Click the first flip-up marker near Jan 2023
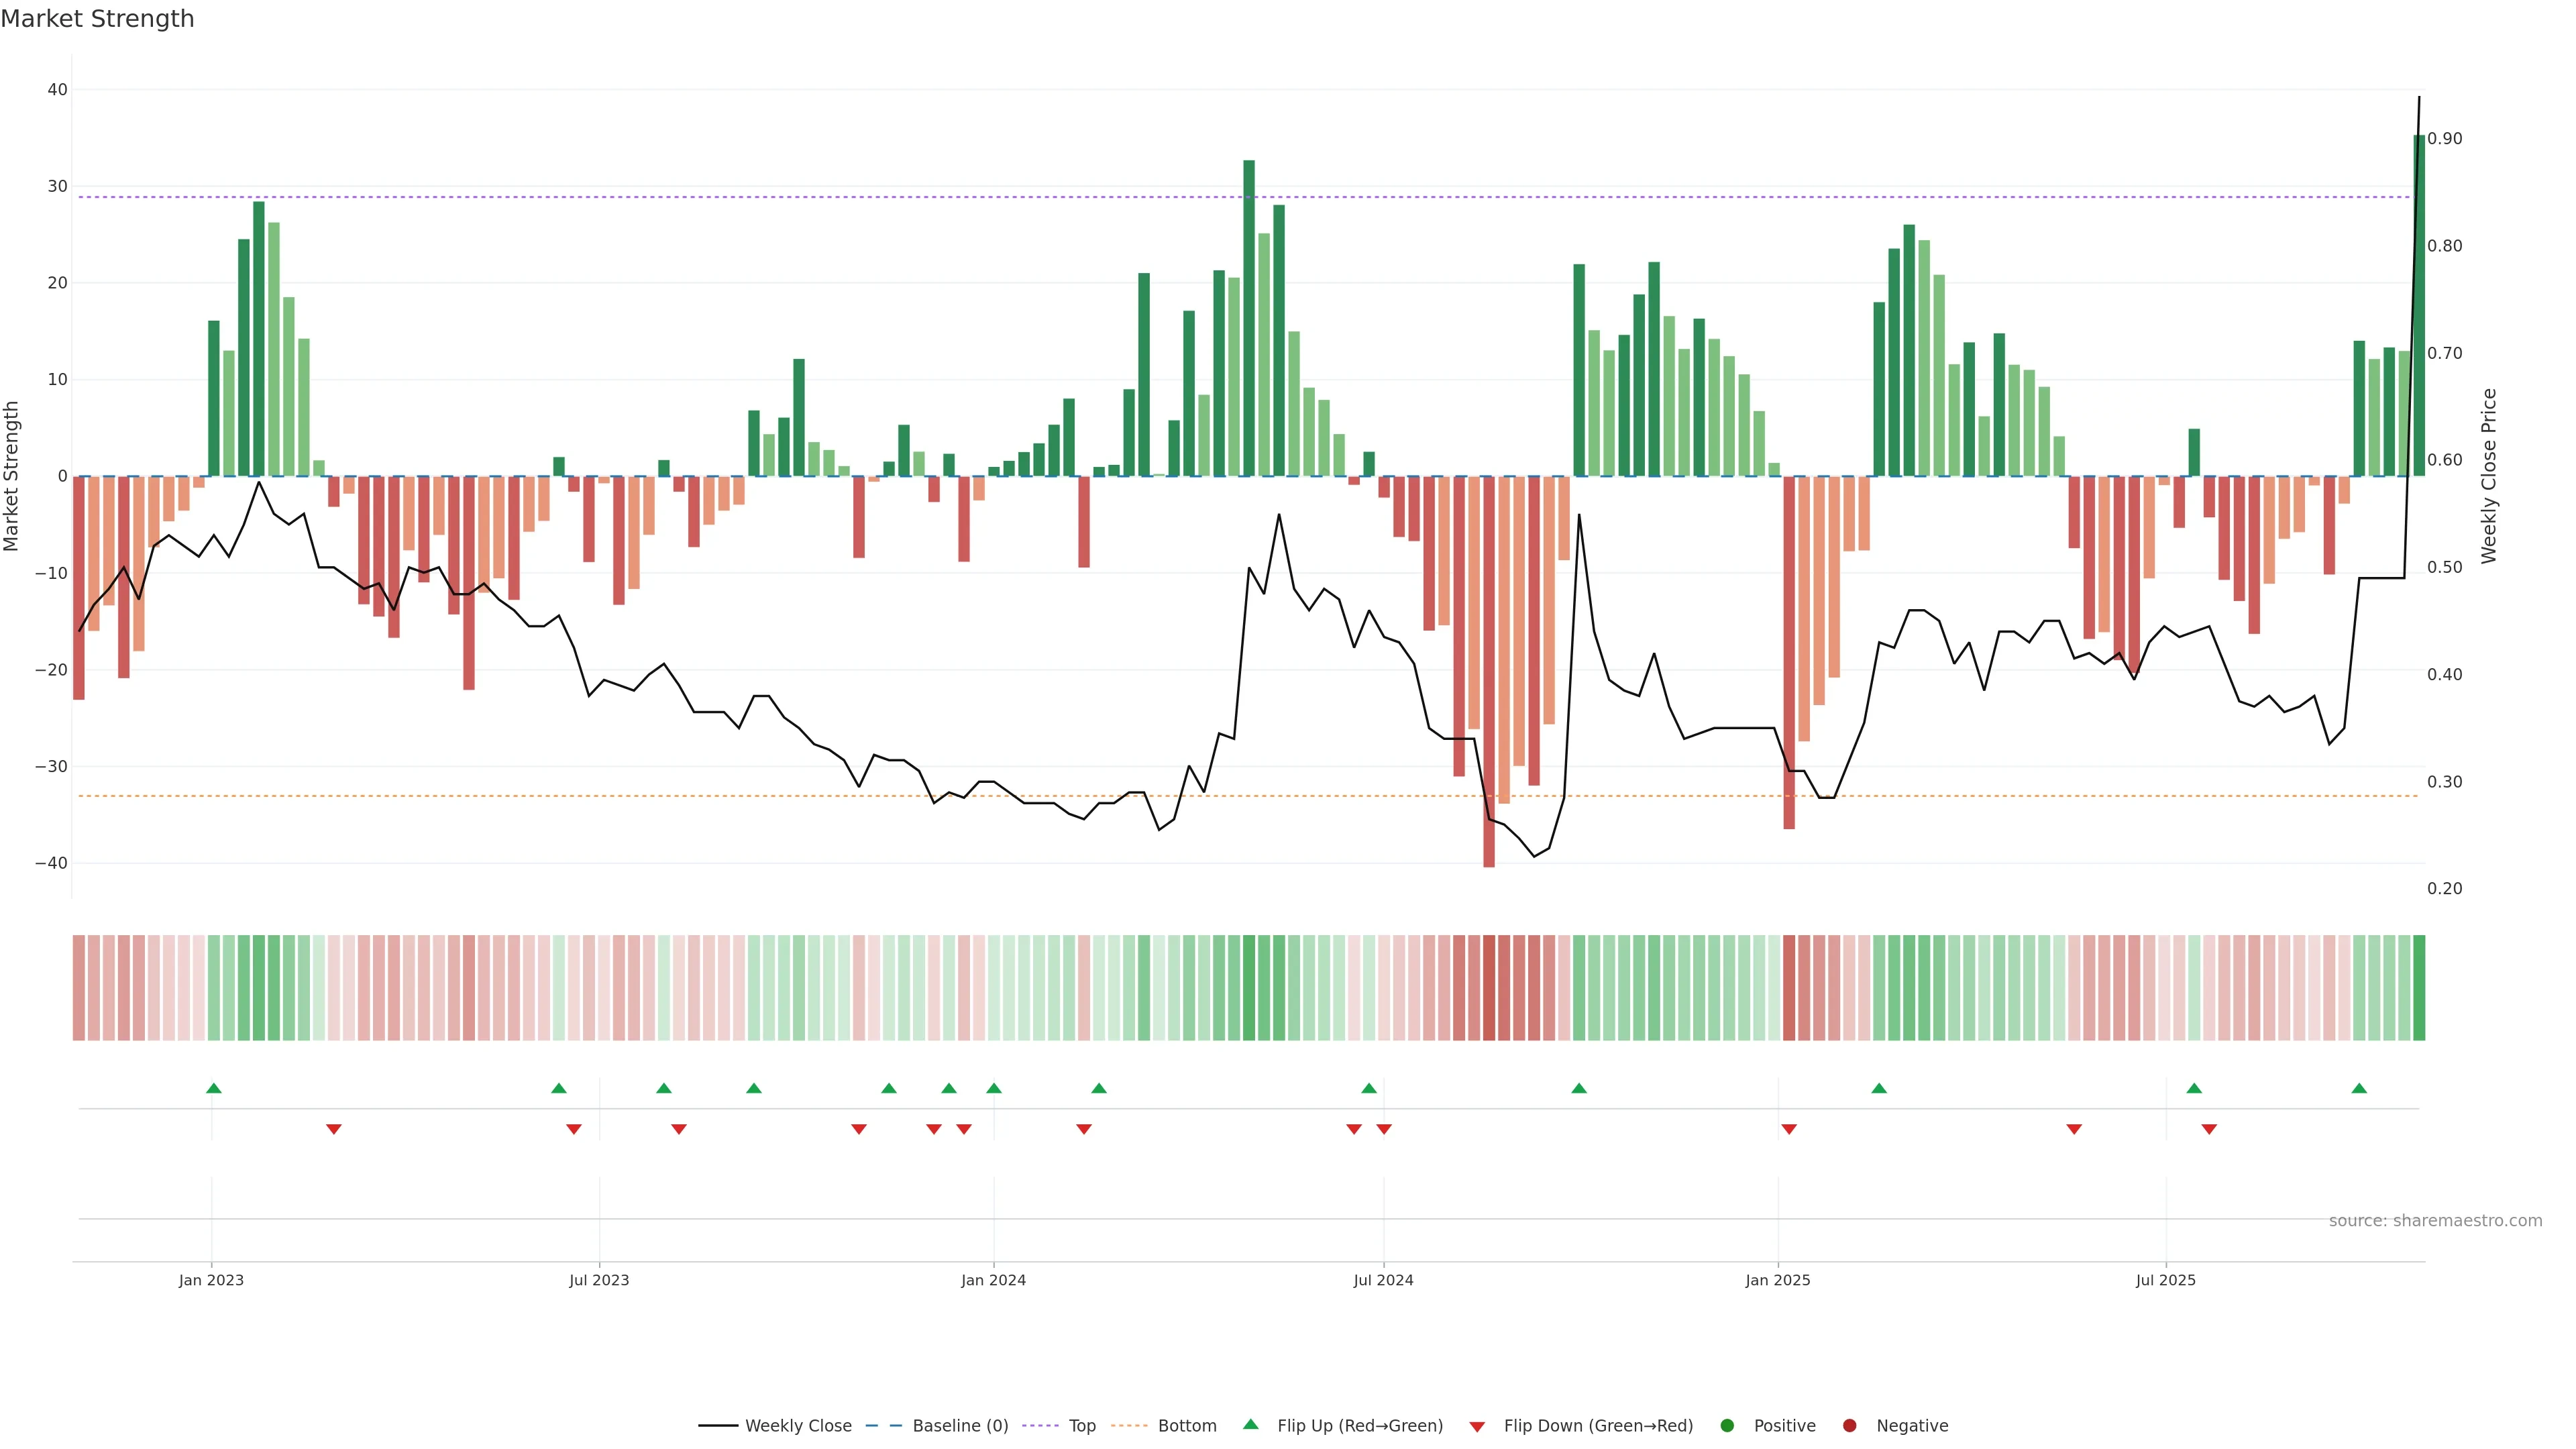Viewport: 2576px width, 1449px height. pyautogui.click(x=213, y=1088)
